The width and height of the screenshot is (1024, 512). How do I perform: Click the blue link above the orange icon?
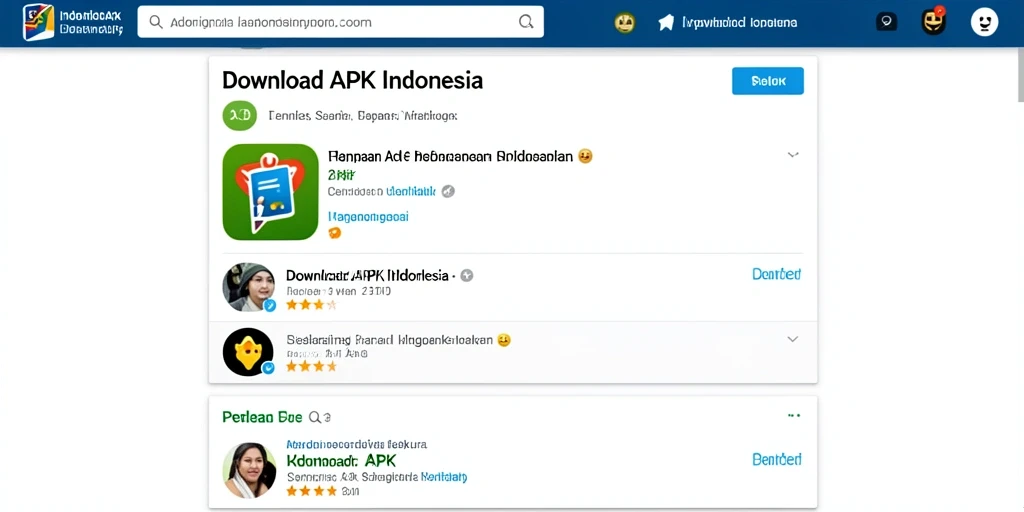pyautogui.click(x=368, y=217)
